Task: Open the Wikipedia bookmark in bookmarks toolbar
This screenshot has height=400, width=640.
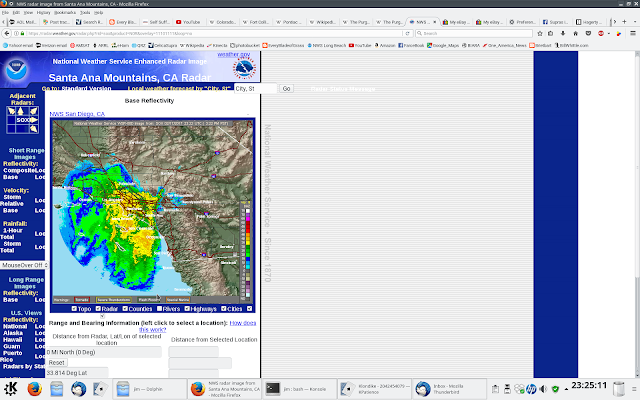Action: click(192, 45)
